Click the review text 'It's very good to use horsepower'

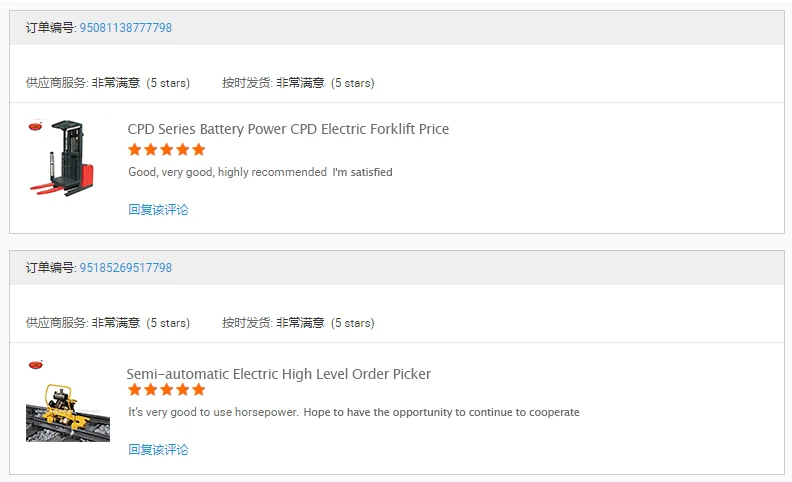pos(213,412)
